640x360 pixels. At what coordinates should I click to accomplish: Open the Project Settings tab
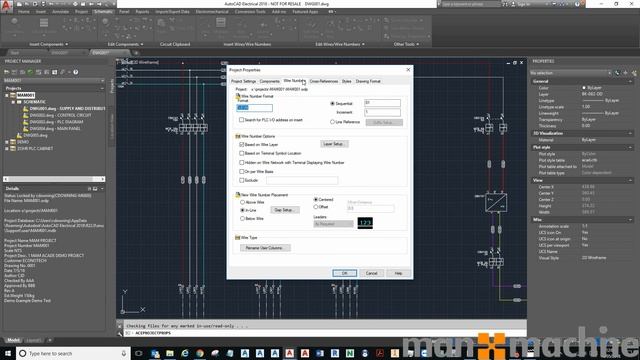[243, 81]
